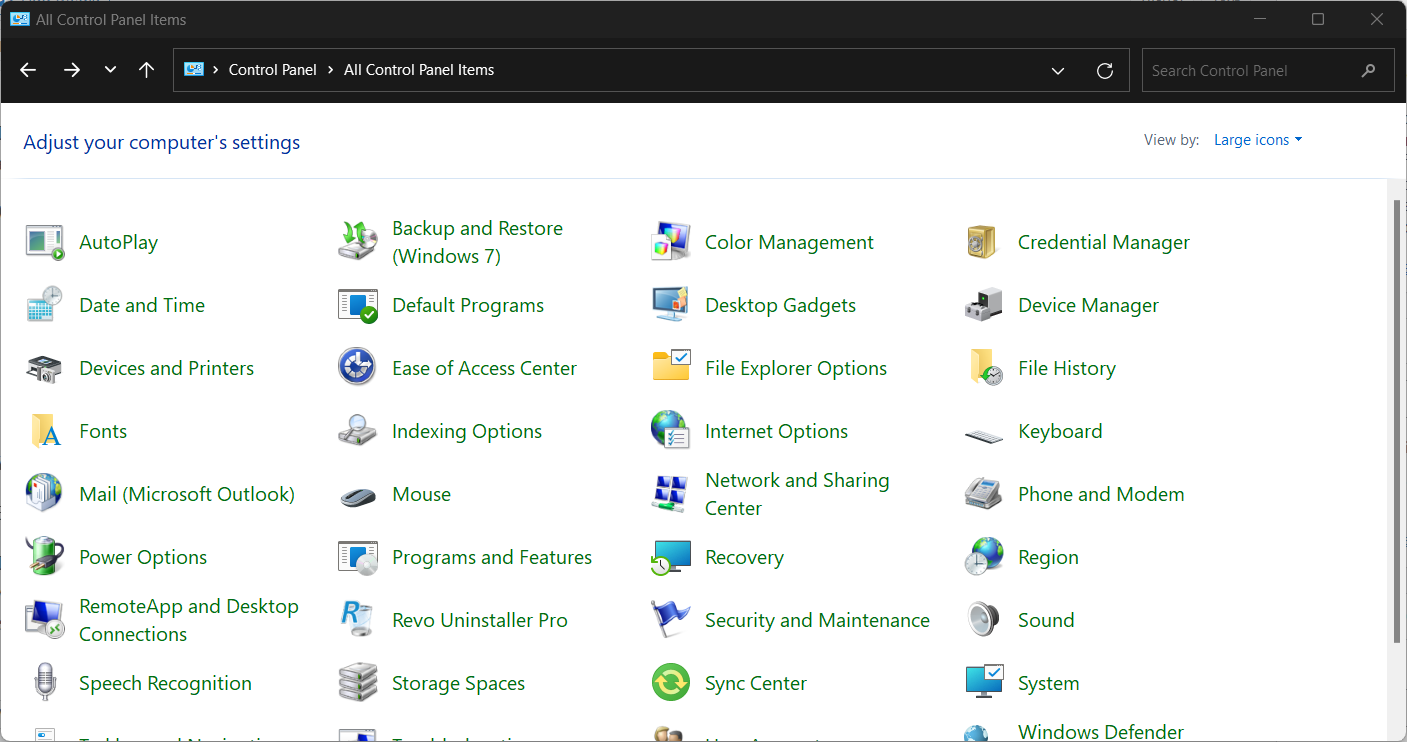The height and width of the screenshot is (742, 1407).
Task: Open the 'Windows Defender' link
Action: point(1100,733)
